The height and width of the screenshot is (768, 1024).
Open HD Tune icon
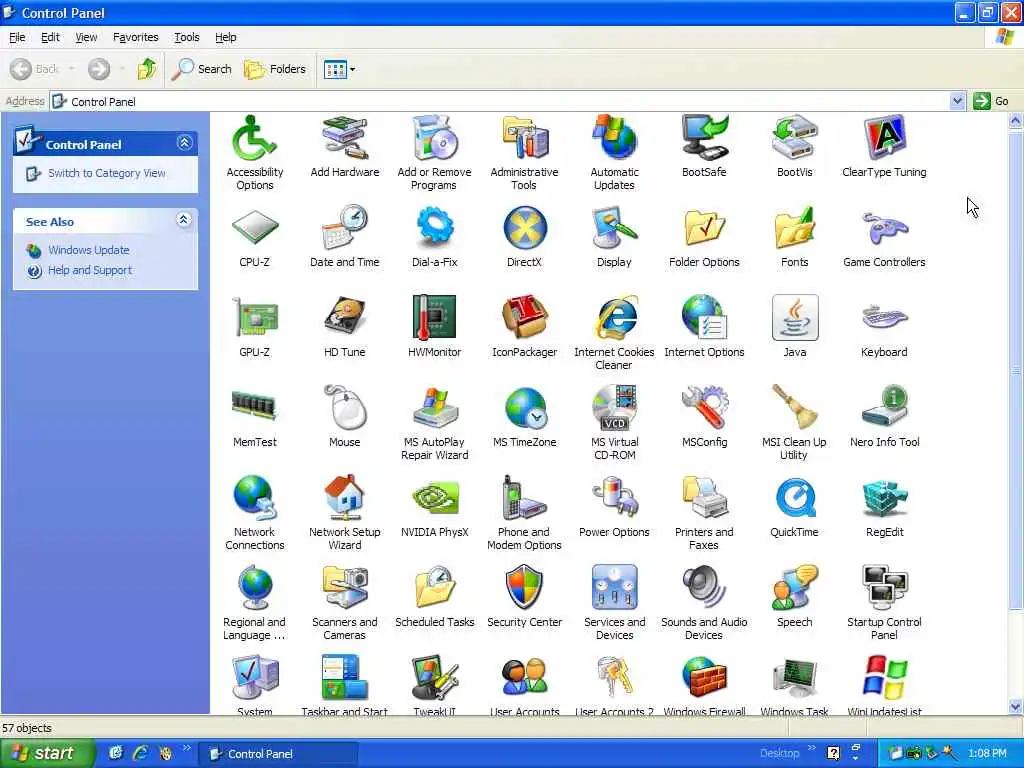(x=345, y=318)
